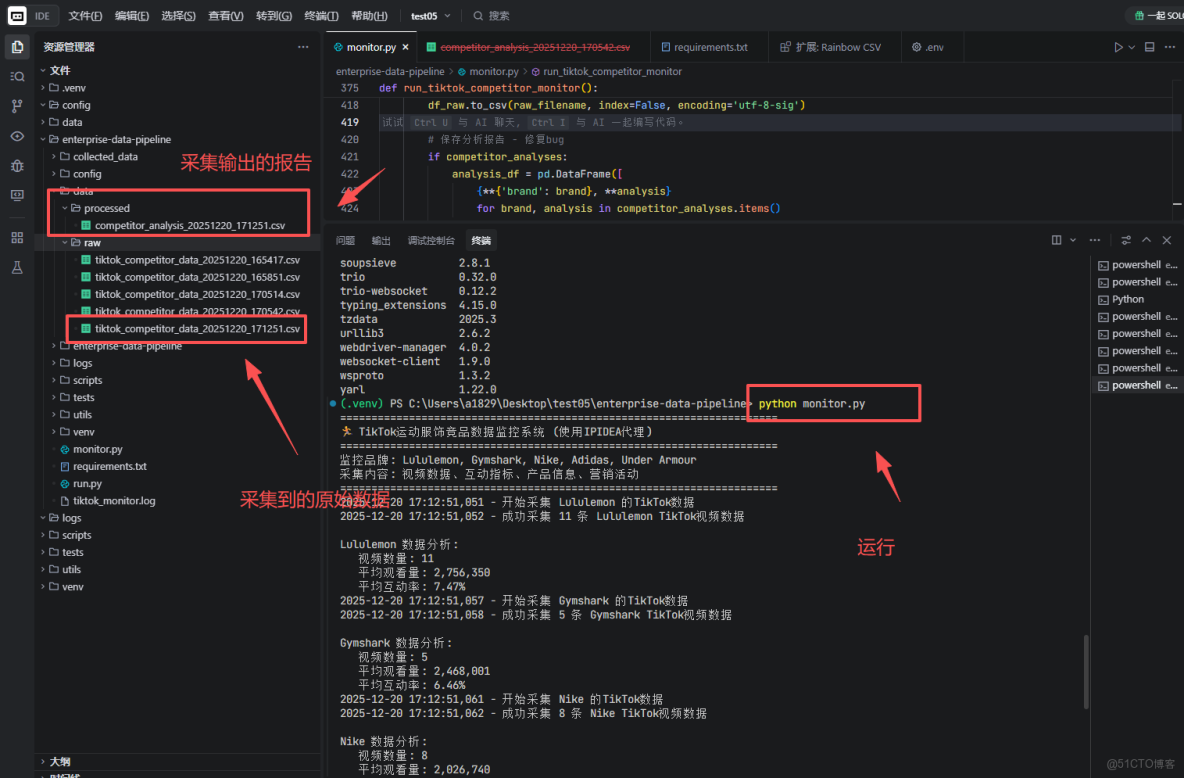The image size is (1184, 778).
Task: Open the 转到(G) menu
Action: pyautogui.click(x=274, y=15)
